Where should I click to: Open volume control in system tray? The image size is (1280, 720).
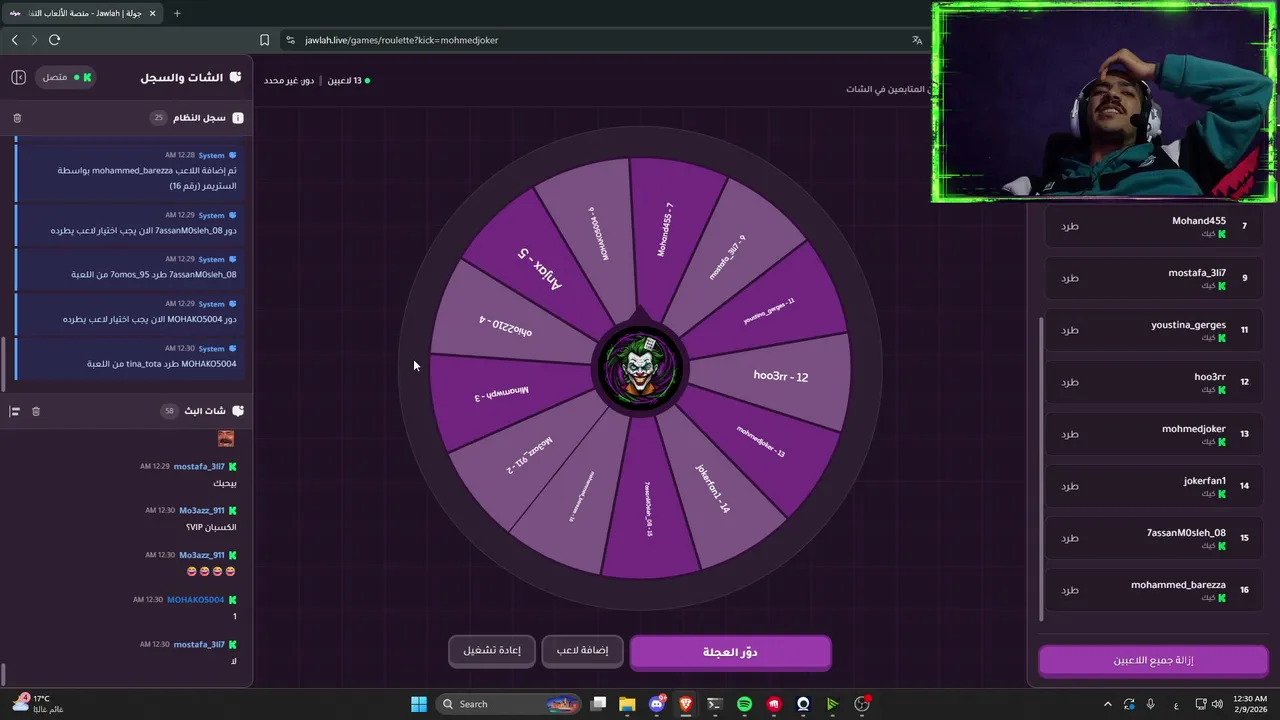point(1218,704)
